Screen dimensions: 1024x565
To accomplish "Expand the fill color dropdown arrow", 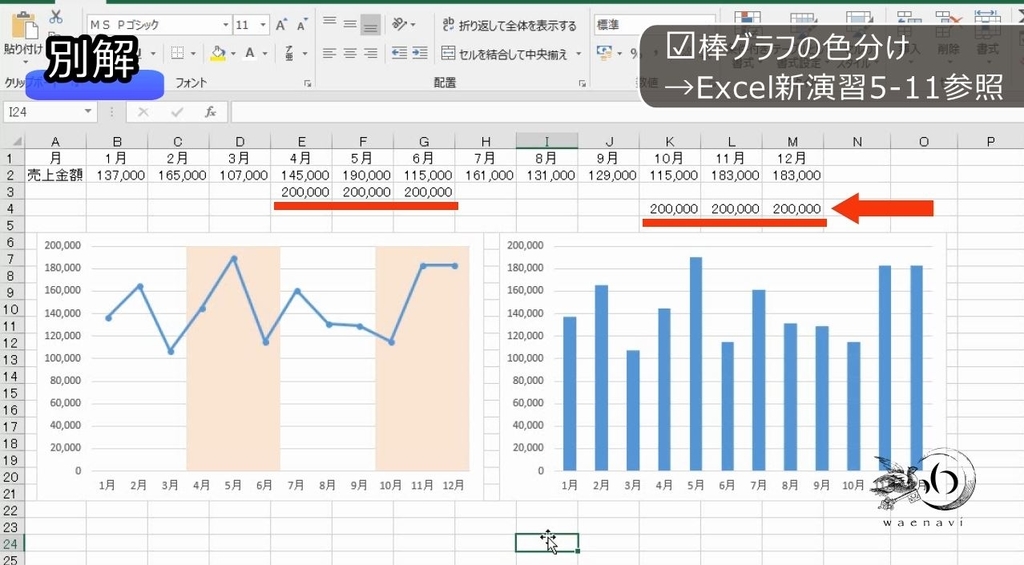I will click(x=233, y=54).
